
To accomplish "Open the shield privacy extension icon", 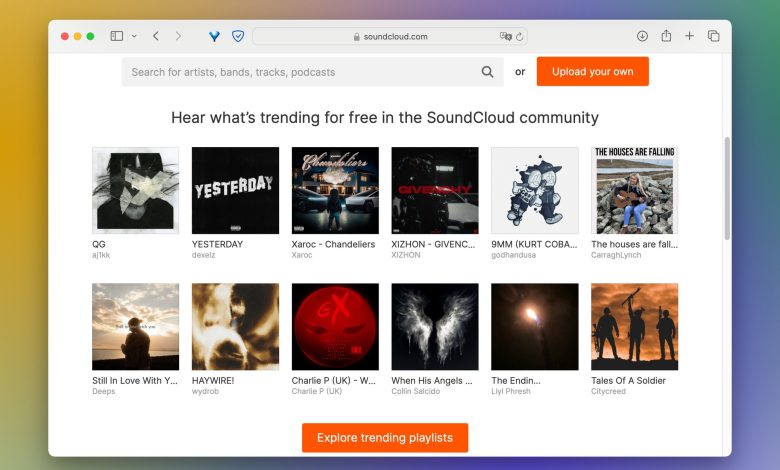I will click(238, 36).
